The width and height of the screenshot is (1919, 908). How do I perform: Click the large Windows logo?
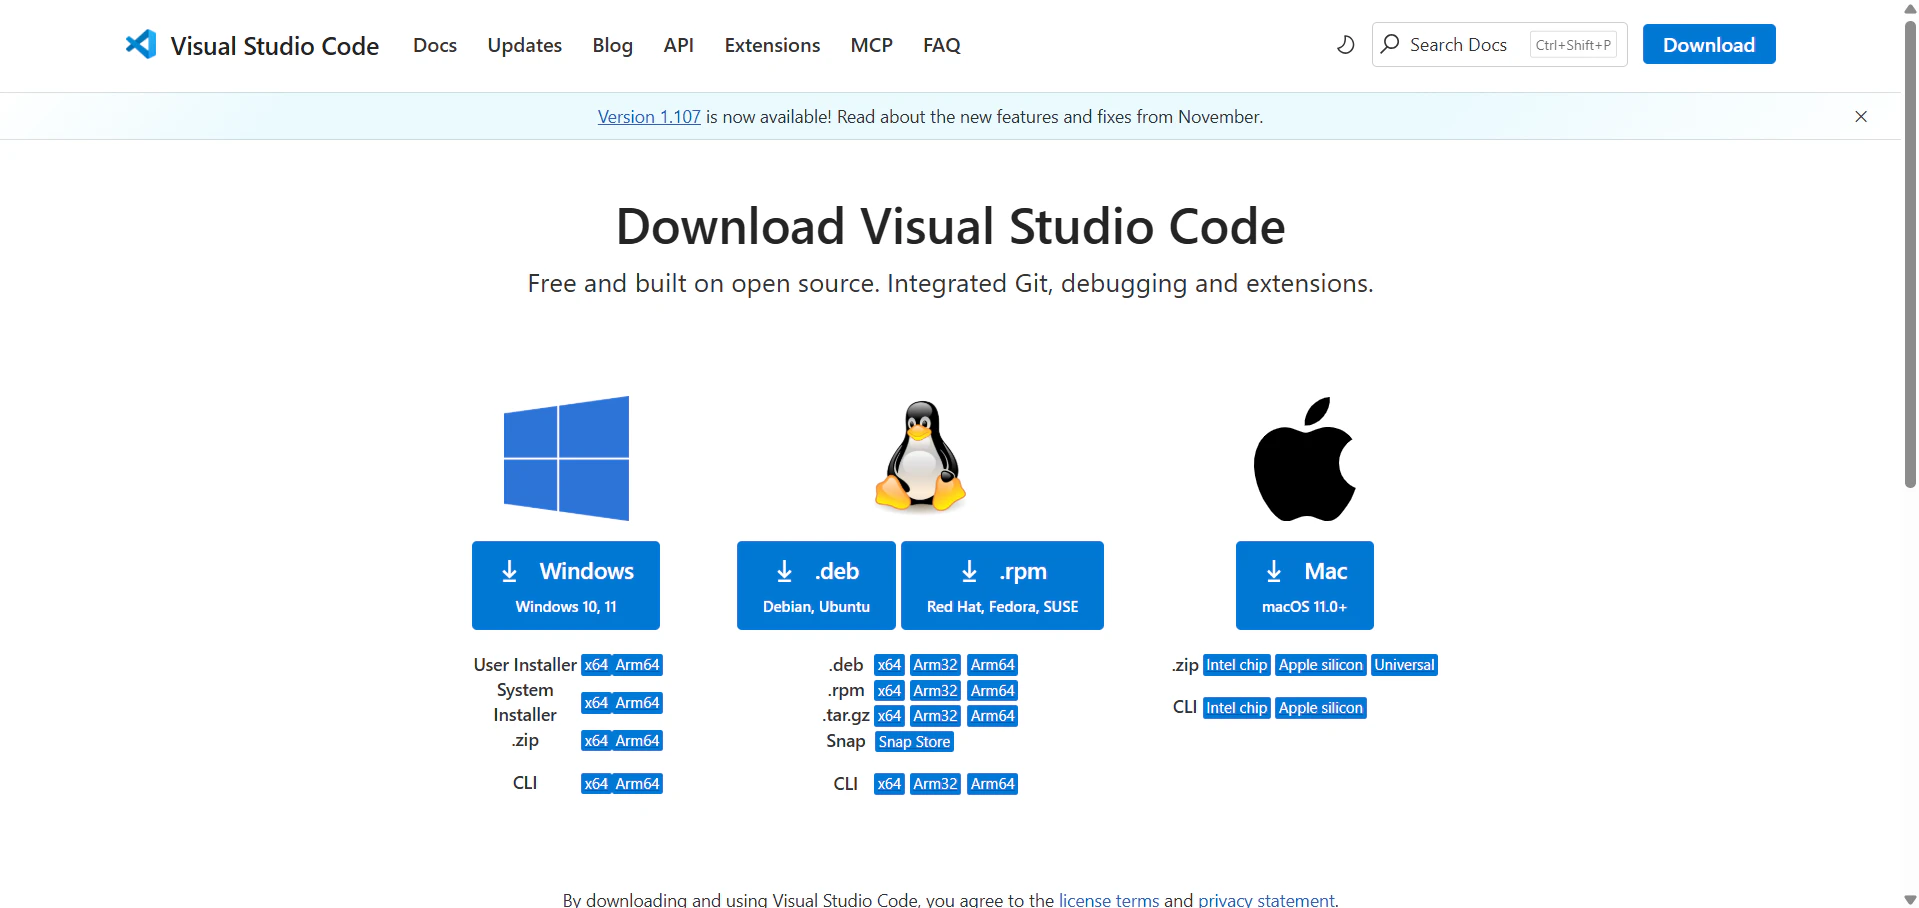pyautogui.click(x=566, y=458)
